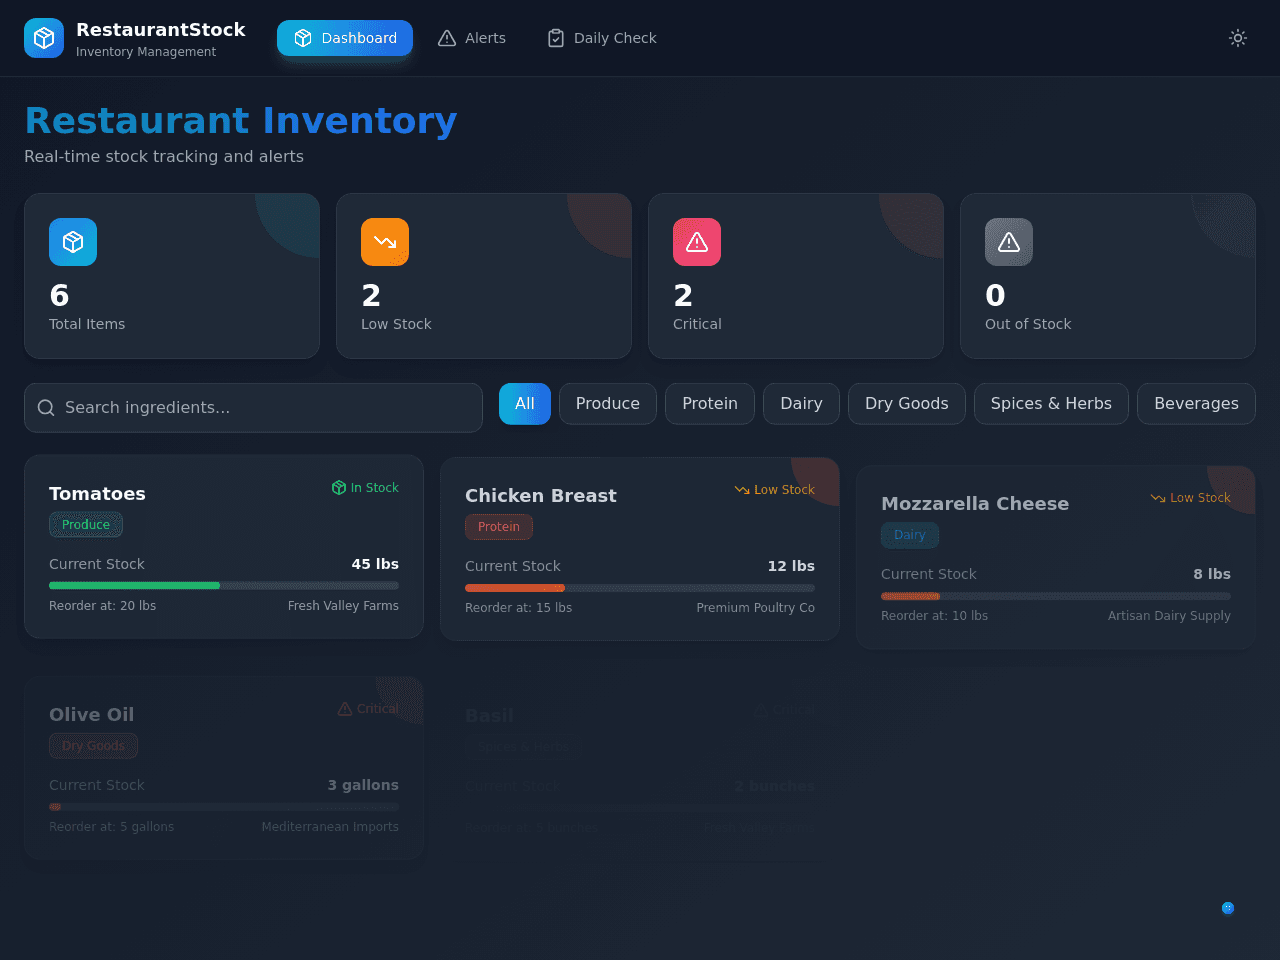1280x960 pixels.
Task: Click the small blue floating button at bottom right
Action: [x=1228, y=908]
